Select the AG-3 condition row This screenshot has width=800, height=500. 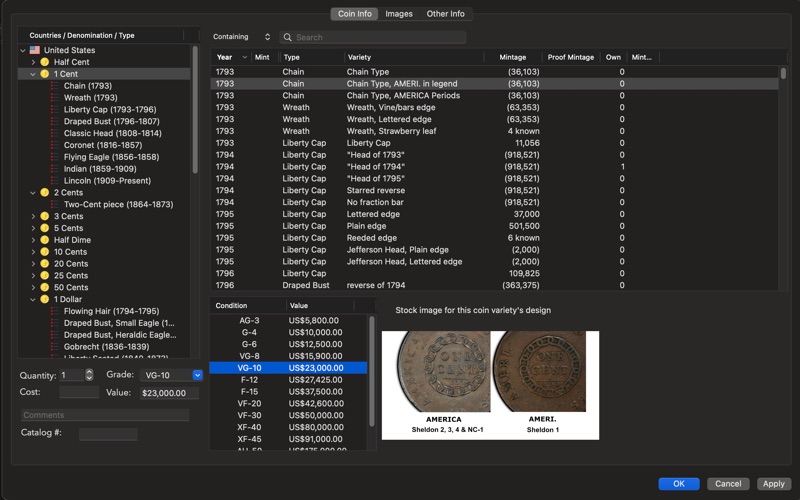pos(288,320)
